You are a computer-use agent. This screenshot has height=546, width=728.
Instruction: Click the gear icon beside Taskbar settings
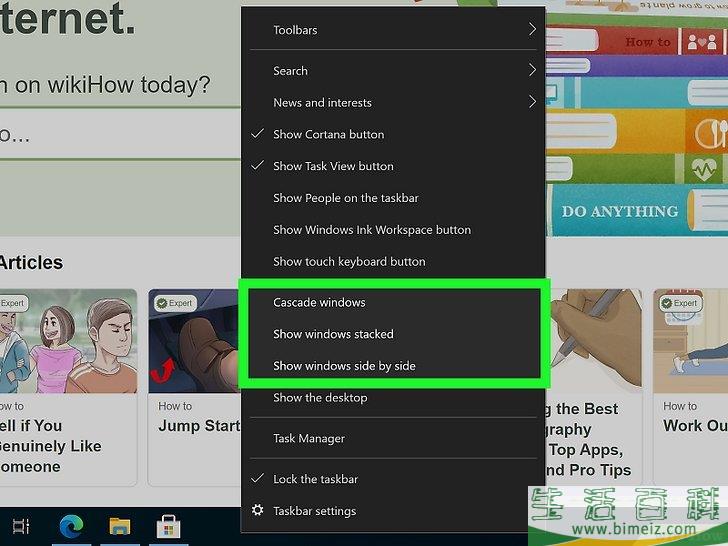click(x=258, y=511)
